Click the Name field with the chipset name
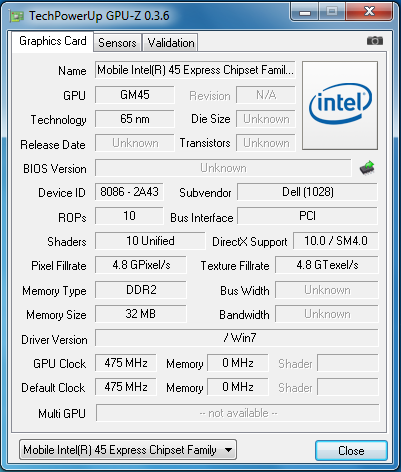Image resolution: width=401 pixels, height=472 pixels. click(x=195, y=70)
